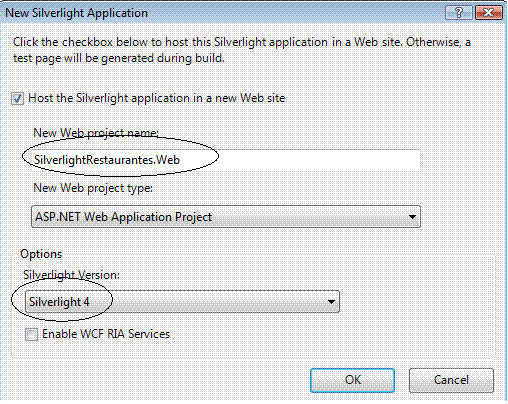508x404 pixels.
Task: Click the question mark help button
Action: pyautogui.click(x=459, y=13)
